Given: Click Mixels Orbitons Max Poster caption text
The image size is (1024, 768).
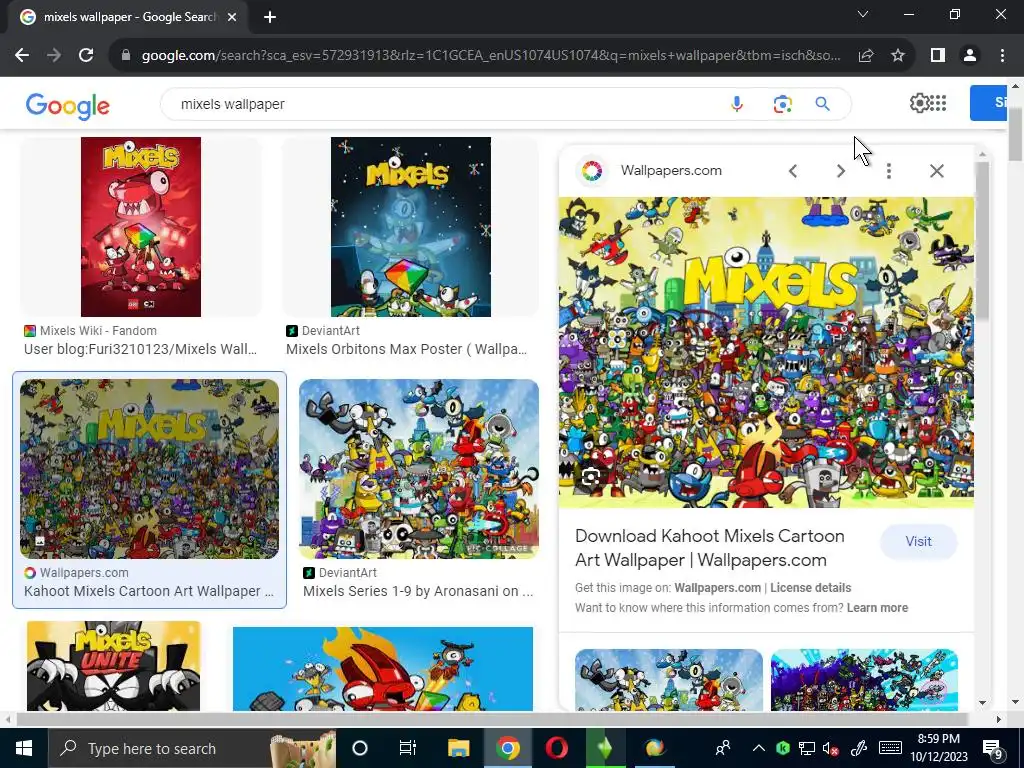Looking at the screenshot, I should pyautogui.click(x=406, y=349).
